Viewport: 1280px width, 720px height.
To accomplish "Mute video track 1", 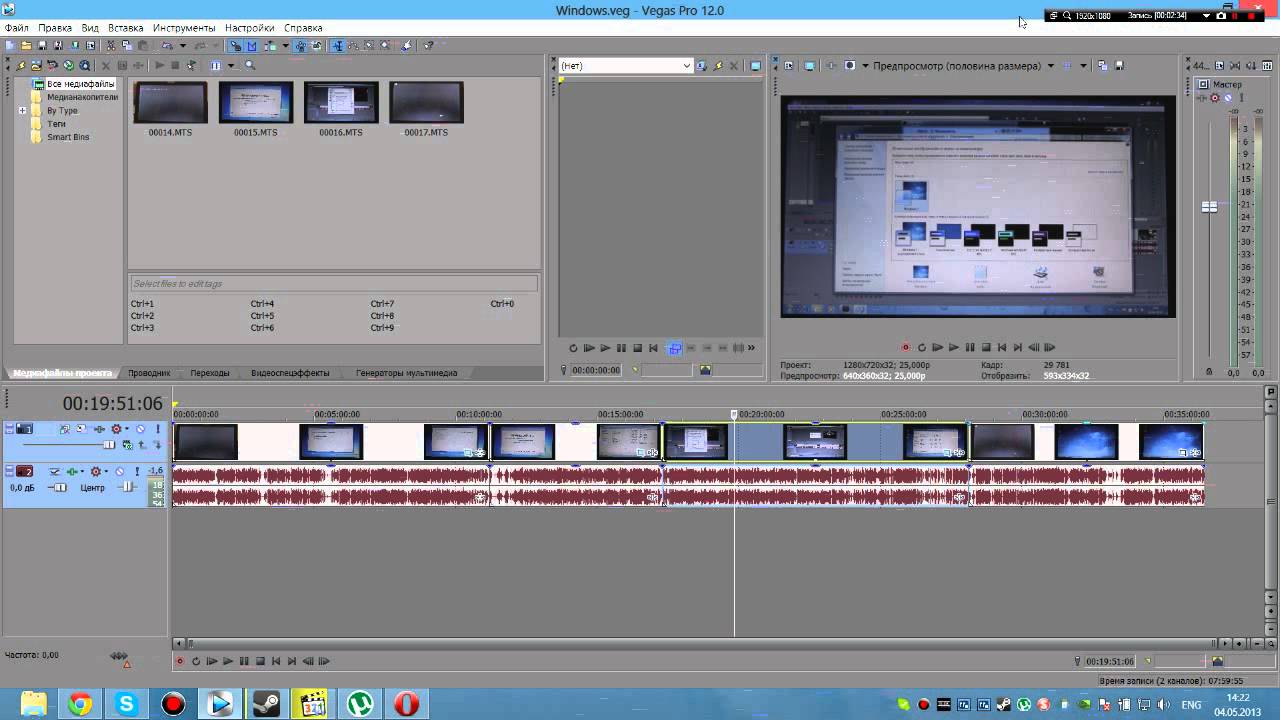I will click(x=140, y=429).
